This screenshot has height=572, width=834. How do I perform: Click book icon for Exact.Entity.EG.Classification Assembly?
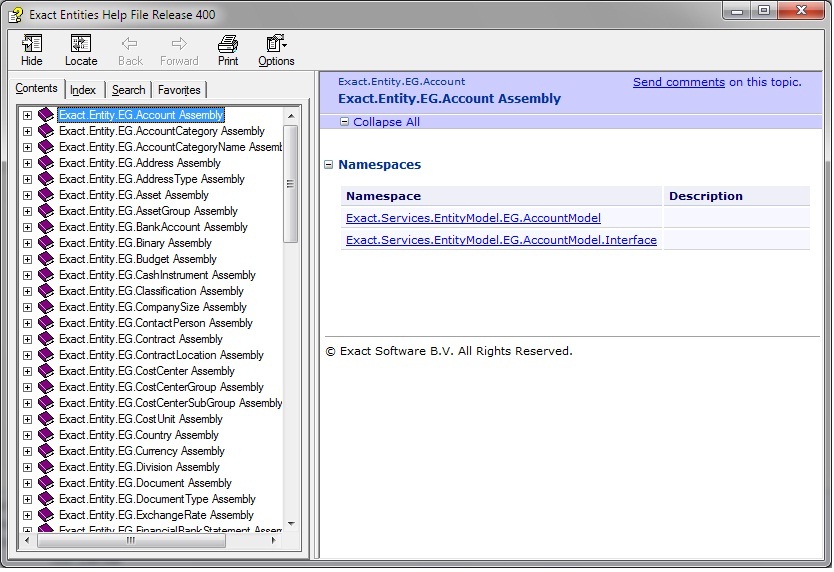(x=46, y=291)
